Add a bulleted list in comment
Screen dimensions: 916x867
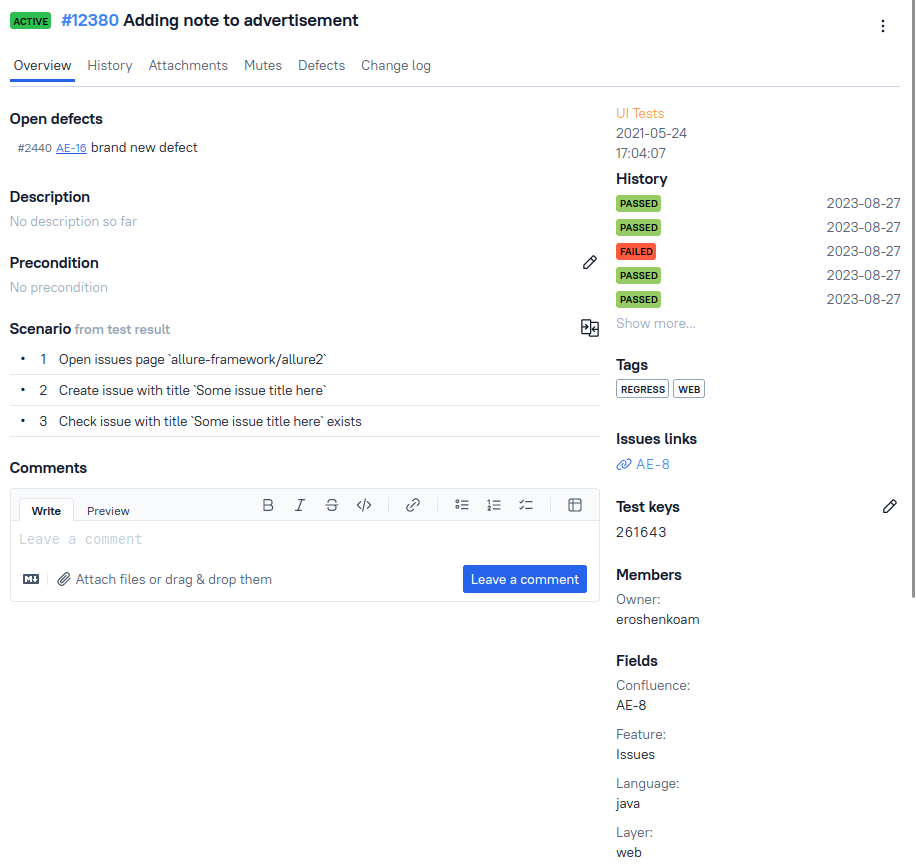click(462, 505)
